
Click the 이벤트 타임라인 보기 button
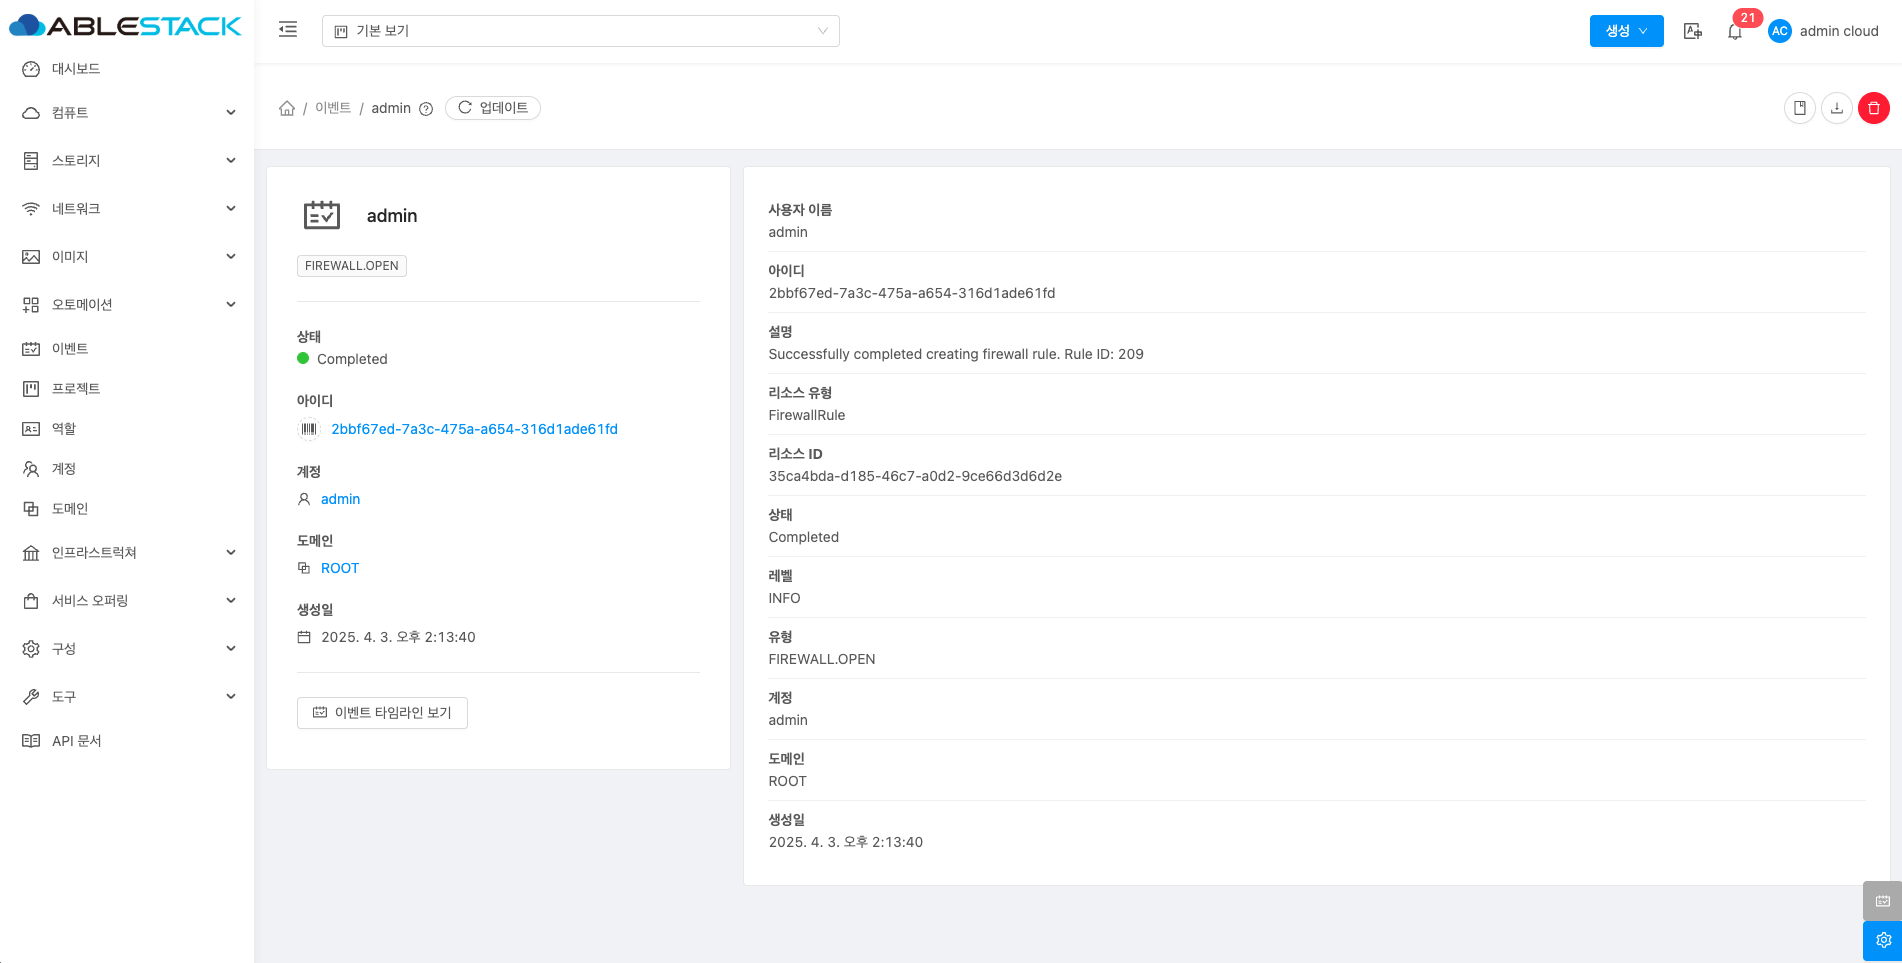[382, 713]
